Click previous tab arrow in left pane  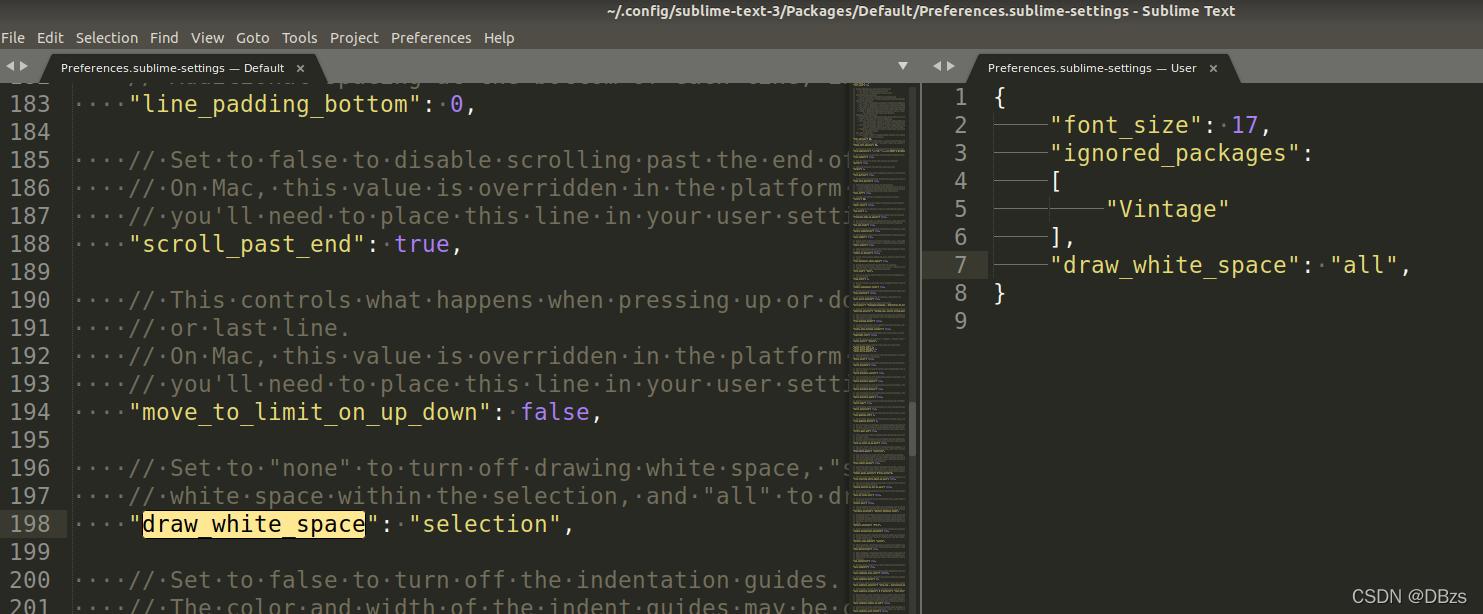click(x=10, y=66)
